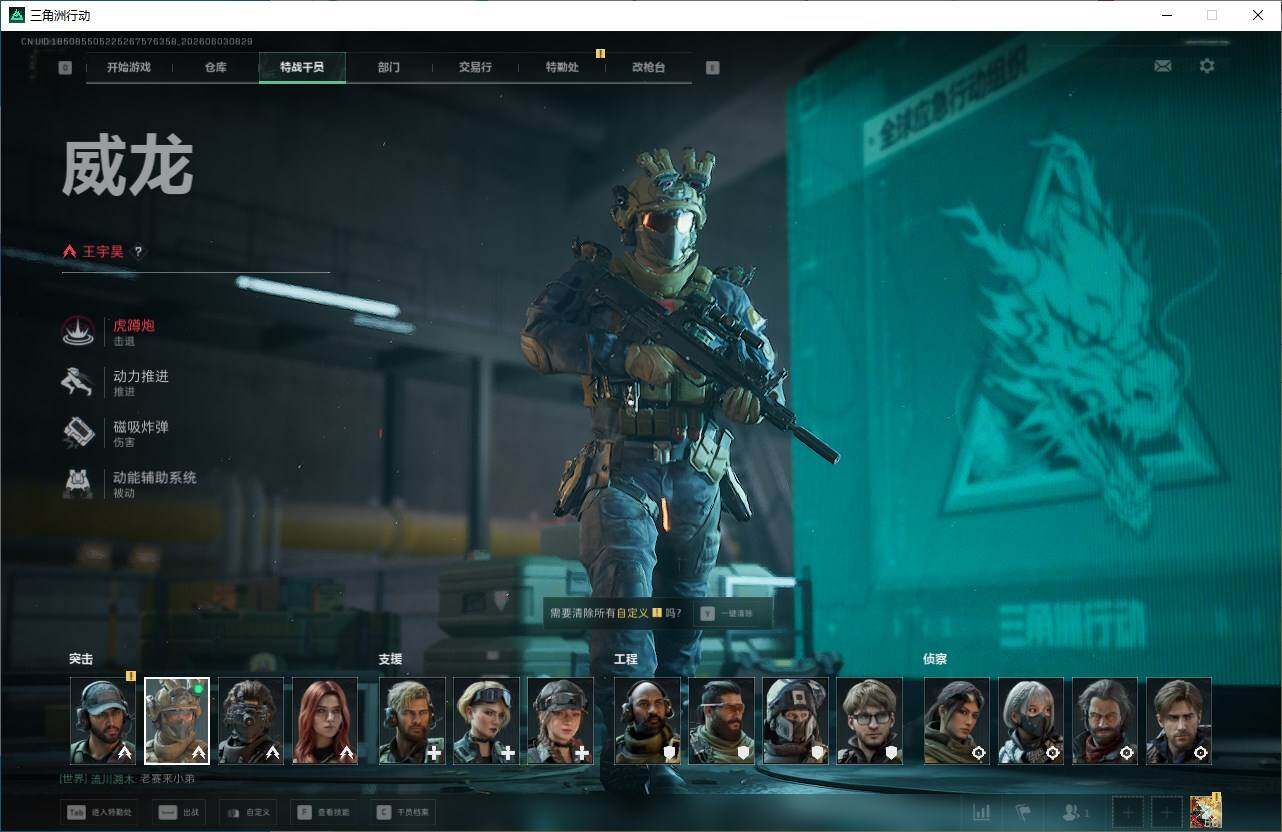The width and height of the screenshot is (1282, 832).
Task: Click the ? help icon beside 王宇昊
Action: pyautogui.click(x=138, y=252)
